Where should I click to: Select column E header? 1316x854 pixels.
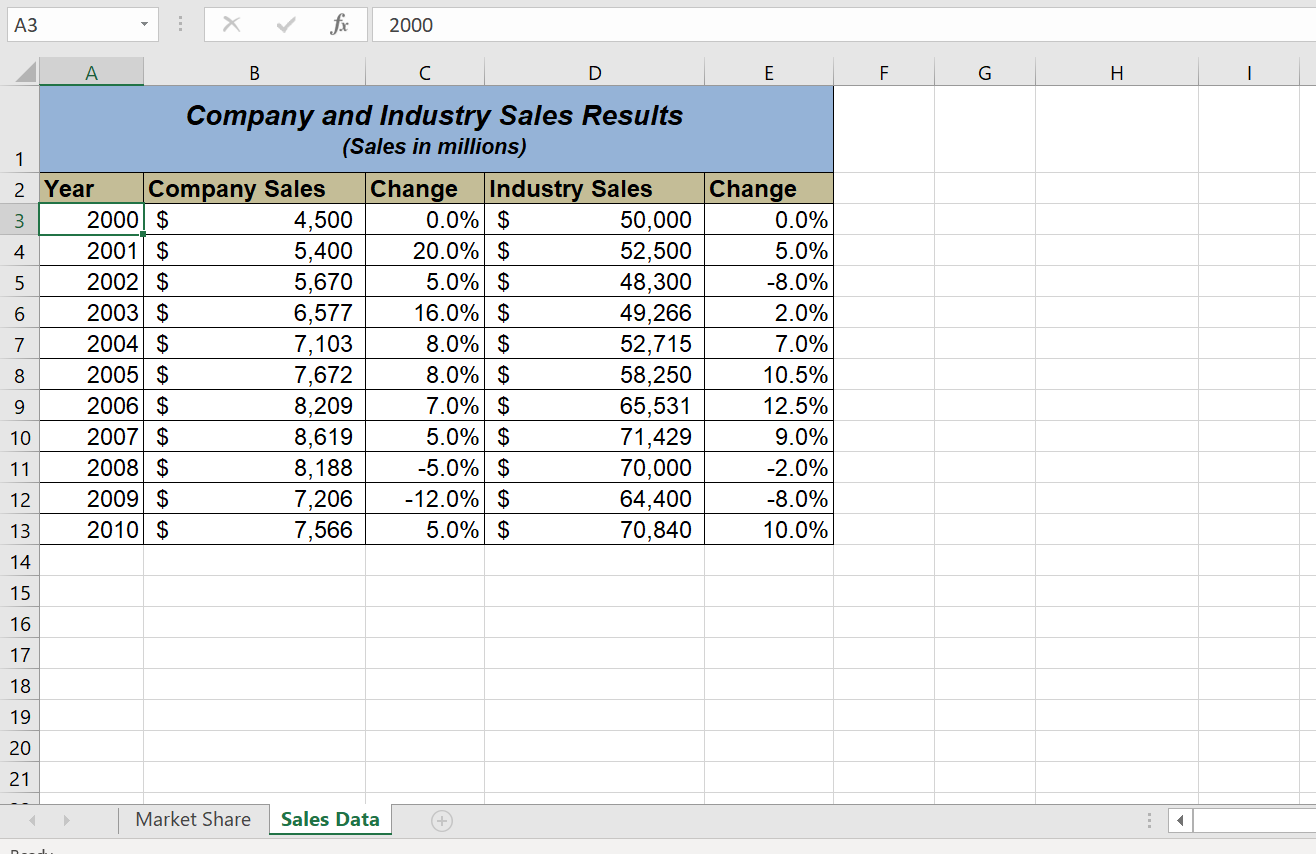click(x=768, y=72)
